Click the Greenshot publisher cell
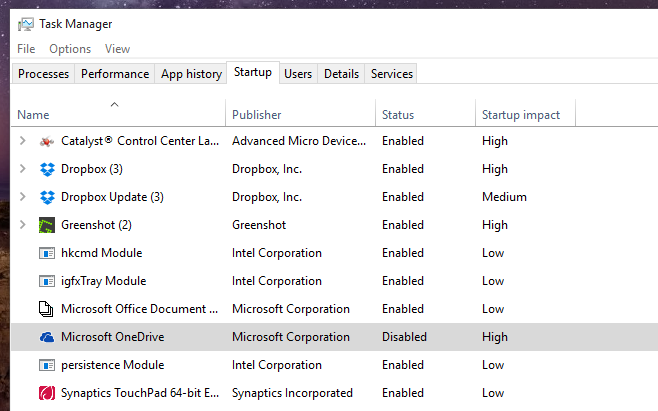Viewport: 658px width, 411px height. (259, 225)
